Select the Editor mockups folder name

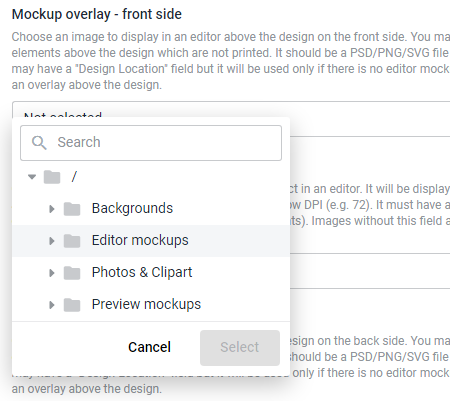[x=140, y=240]
